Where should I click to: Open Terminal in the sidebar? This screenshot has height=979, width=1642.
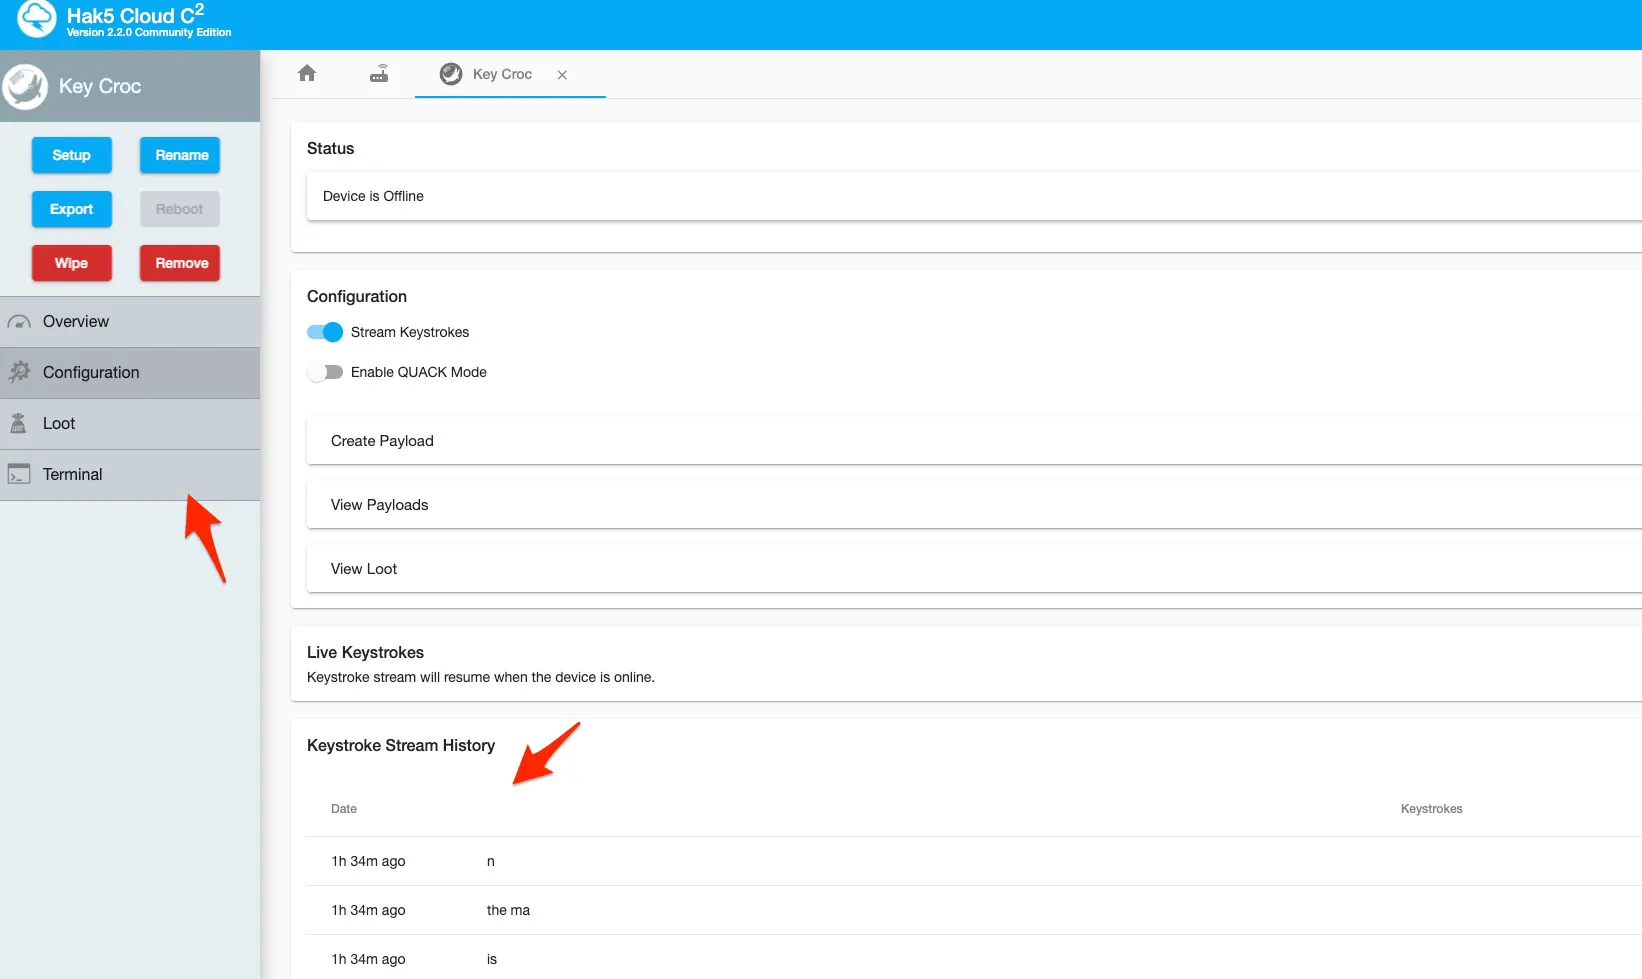130,475
